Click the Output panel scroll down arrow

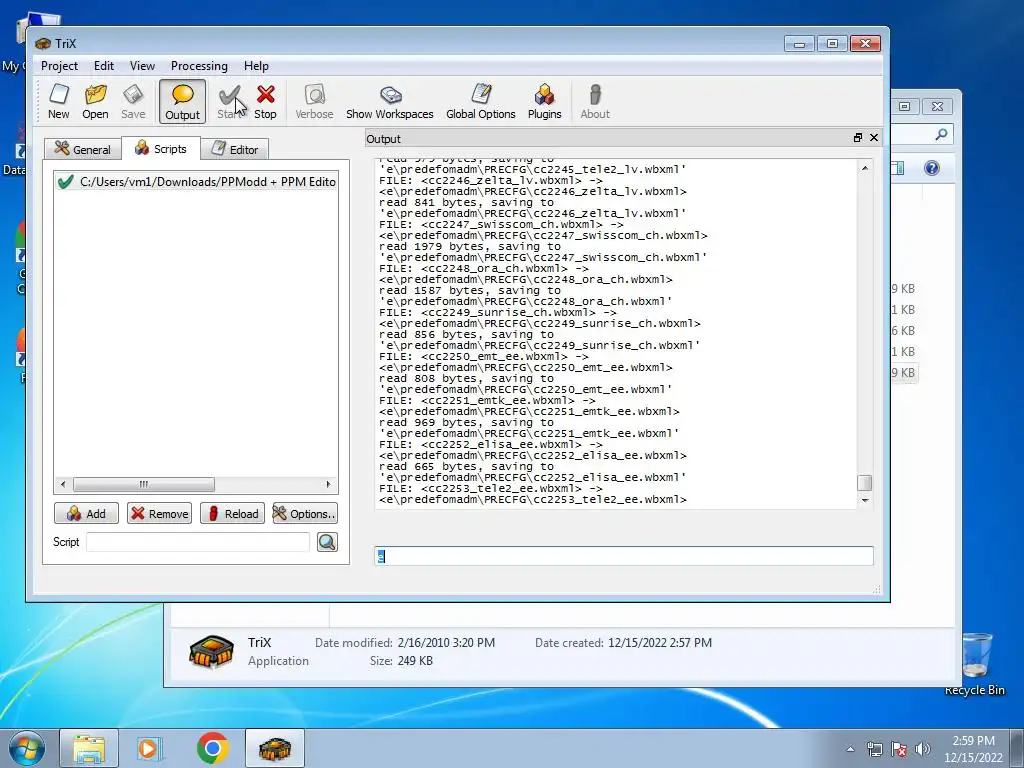pos(865,500)
